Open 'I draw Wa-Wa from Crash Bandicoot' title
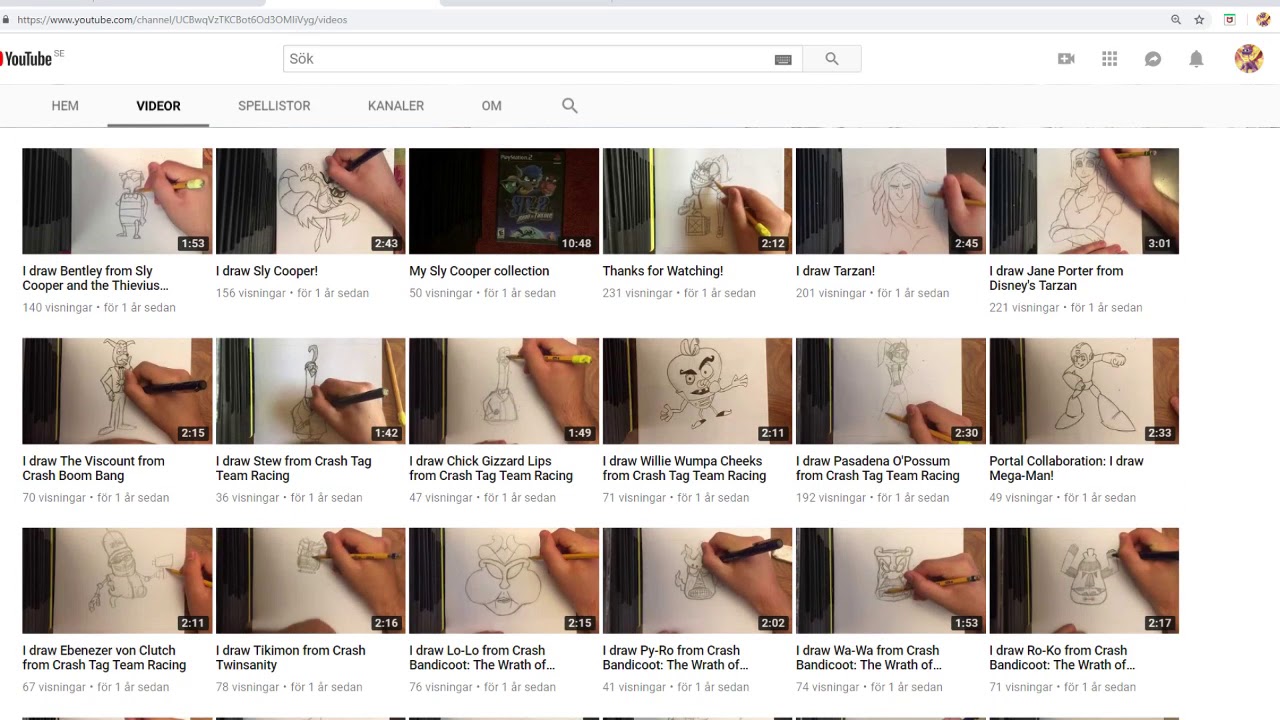 point(869,658)
